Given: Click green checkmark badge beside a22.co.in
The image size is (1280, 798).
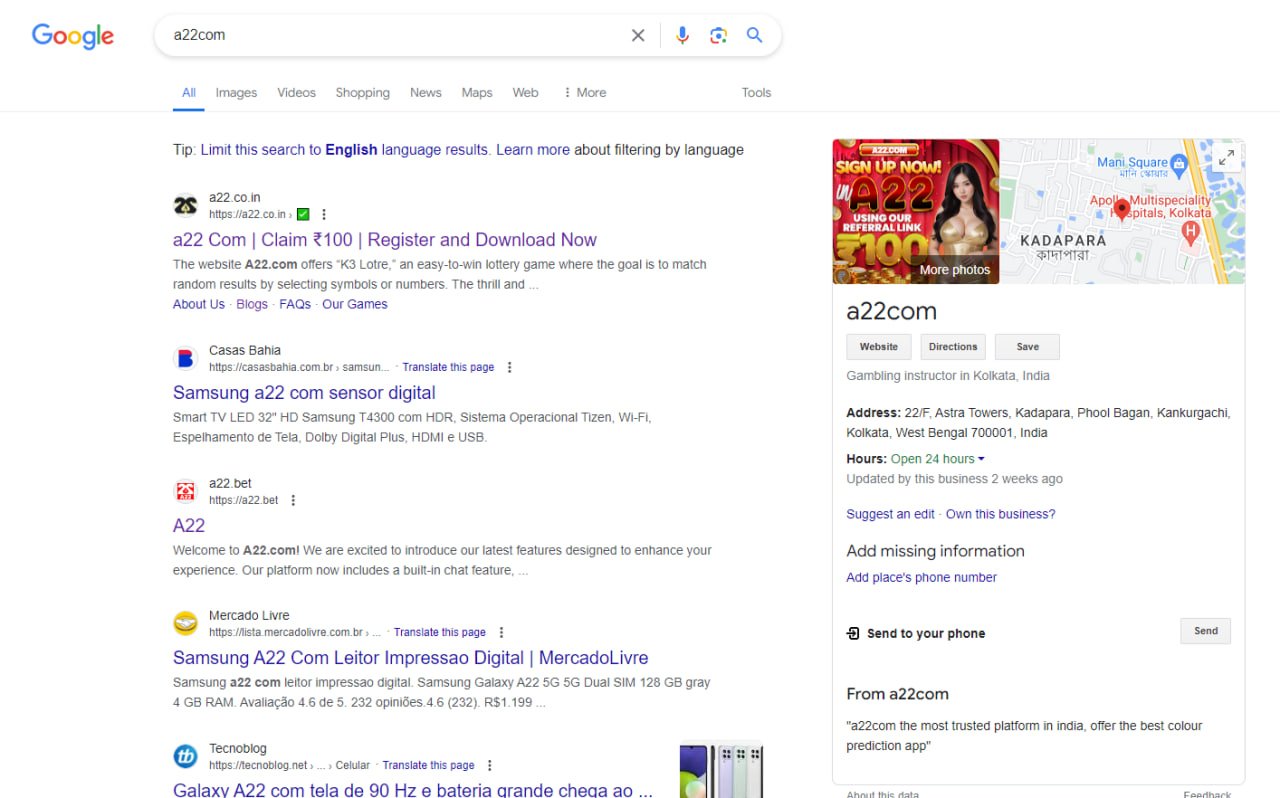Looking at the screenshot, I should coord(303,214).
